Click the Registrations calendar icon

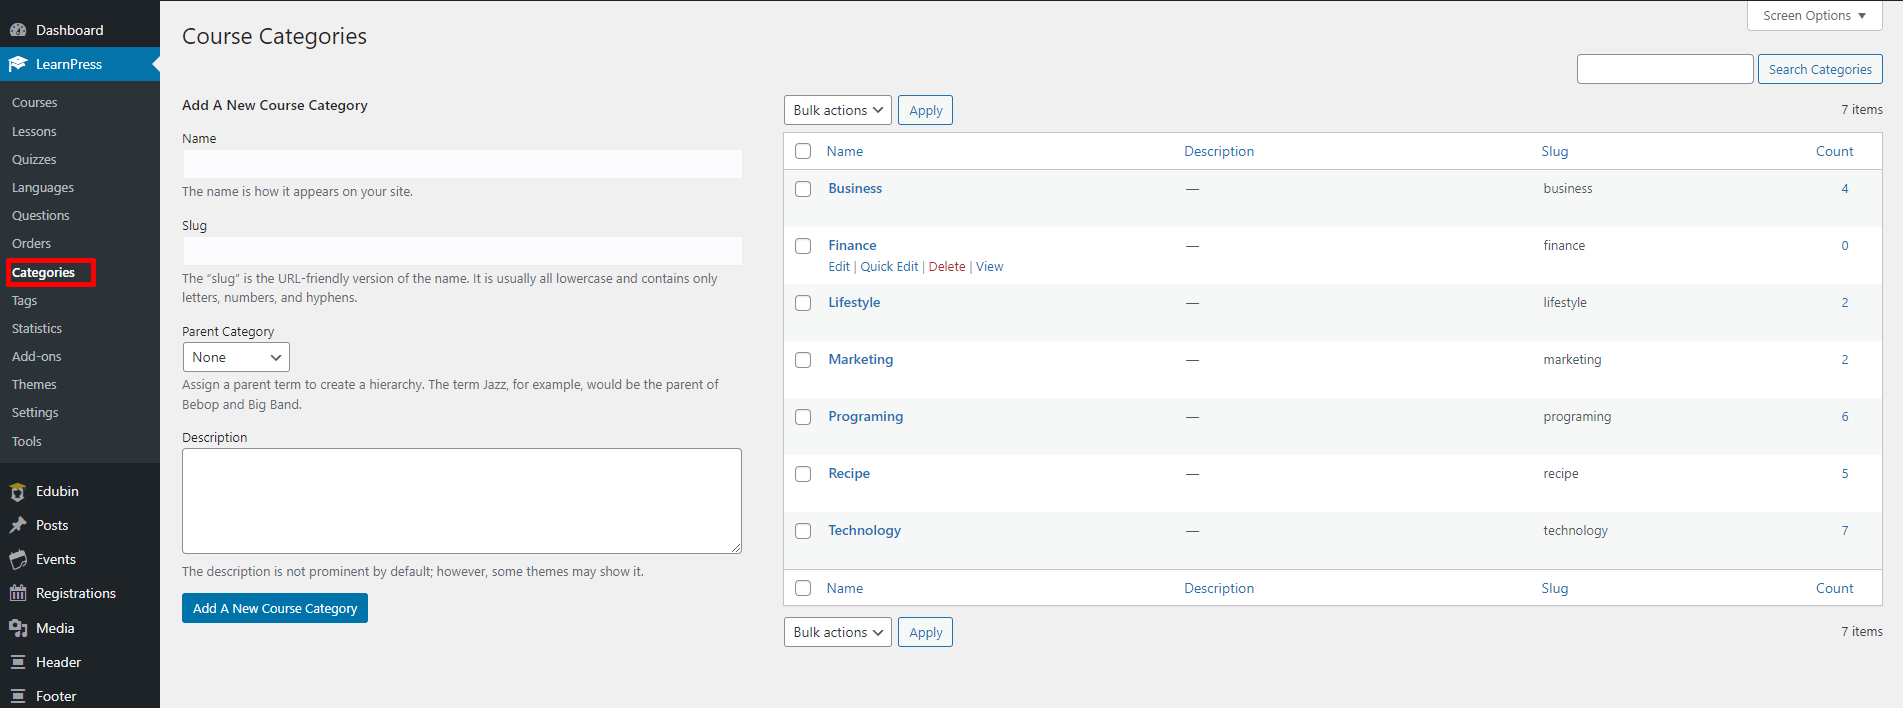pos(18,594)
